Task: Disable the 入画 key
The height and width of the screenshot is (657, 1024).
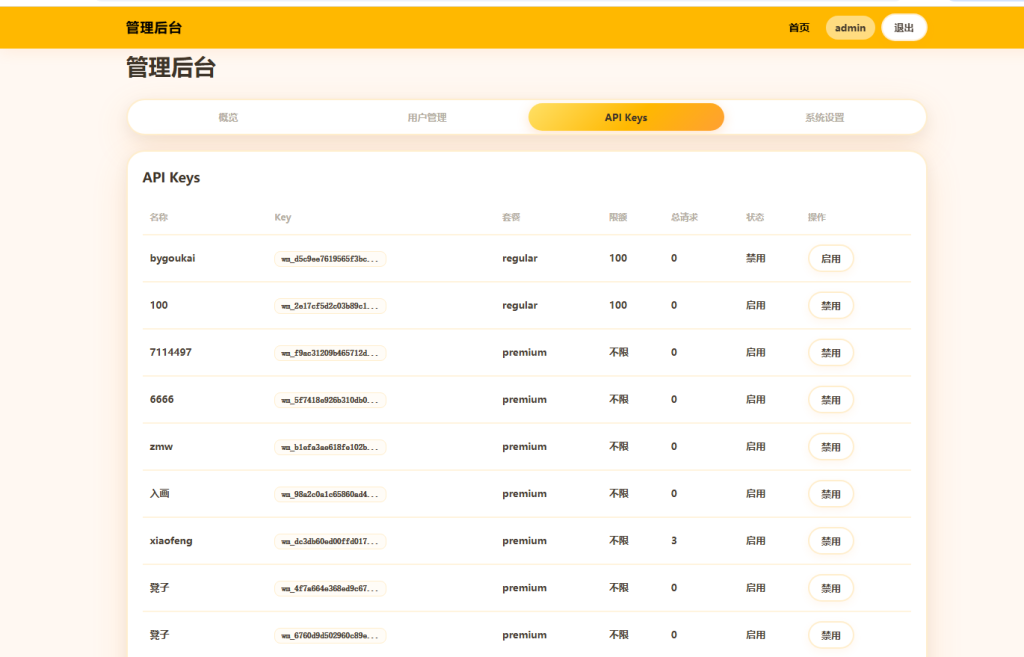Action: pyautogui.click(x=831, y=494)
